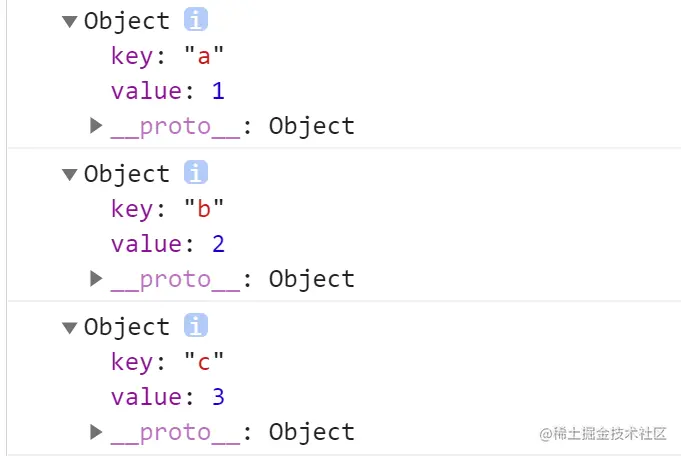Select the string value "a"
681x456 pixels.
204,56
